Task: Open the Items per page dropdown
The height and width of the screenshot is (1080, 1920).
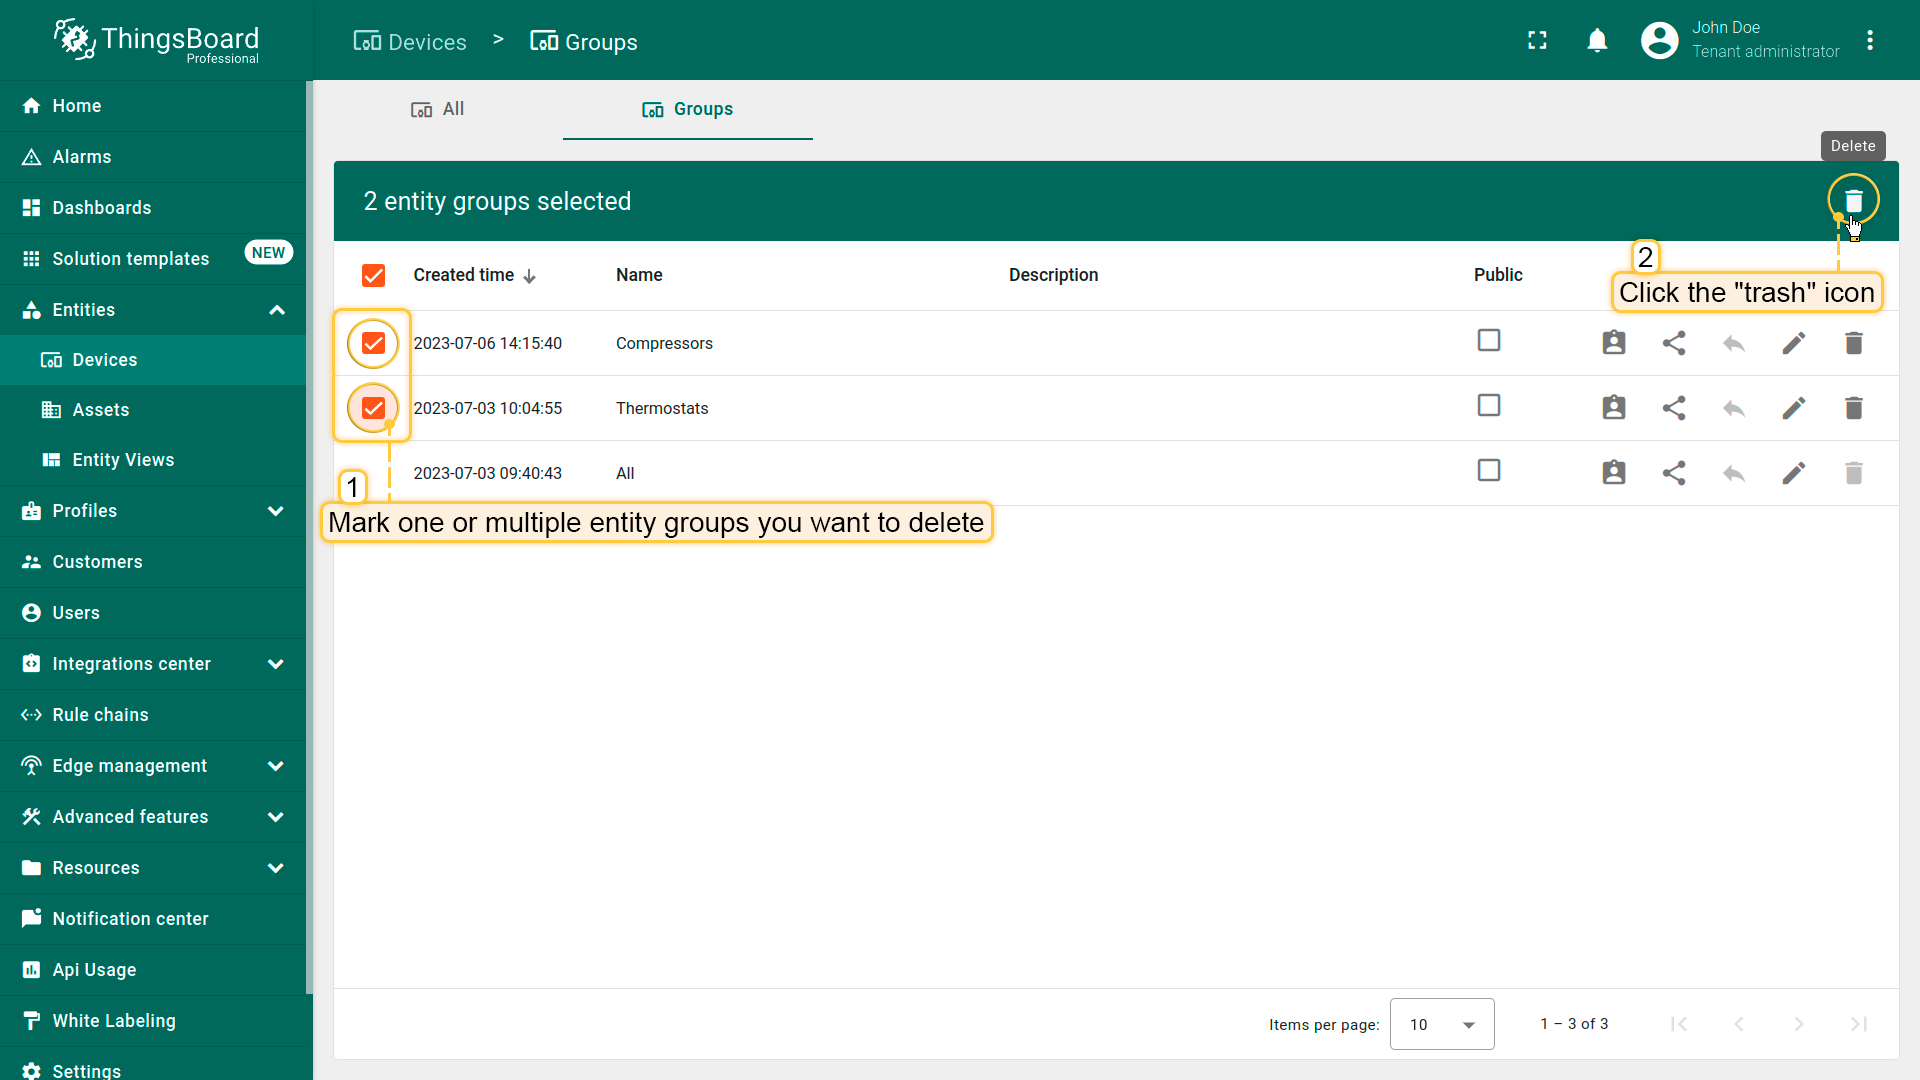Action: [x=1441, y=1024]
